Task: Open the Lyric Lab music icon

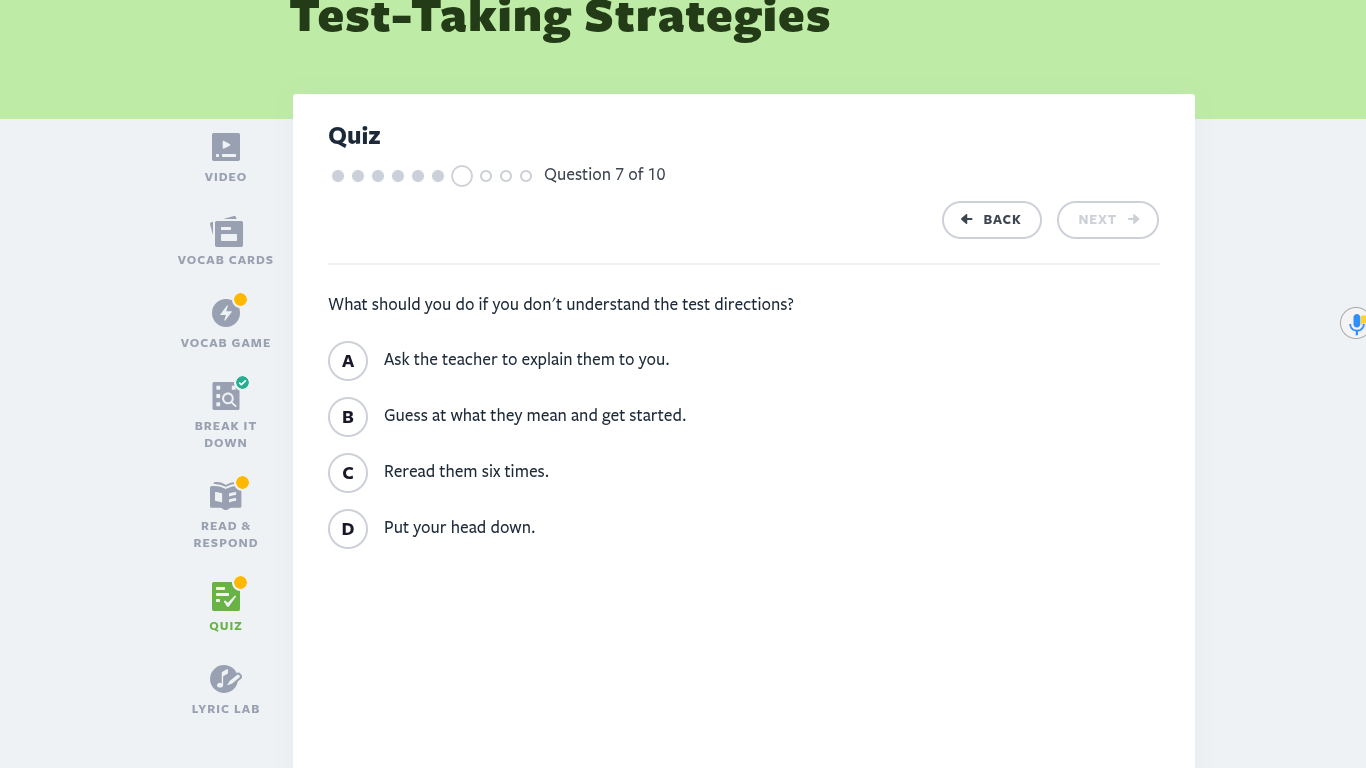Action: pos(226,679)
